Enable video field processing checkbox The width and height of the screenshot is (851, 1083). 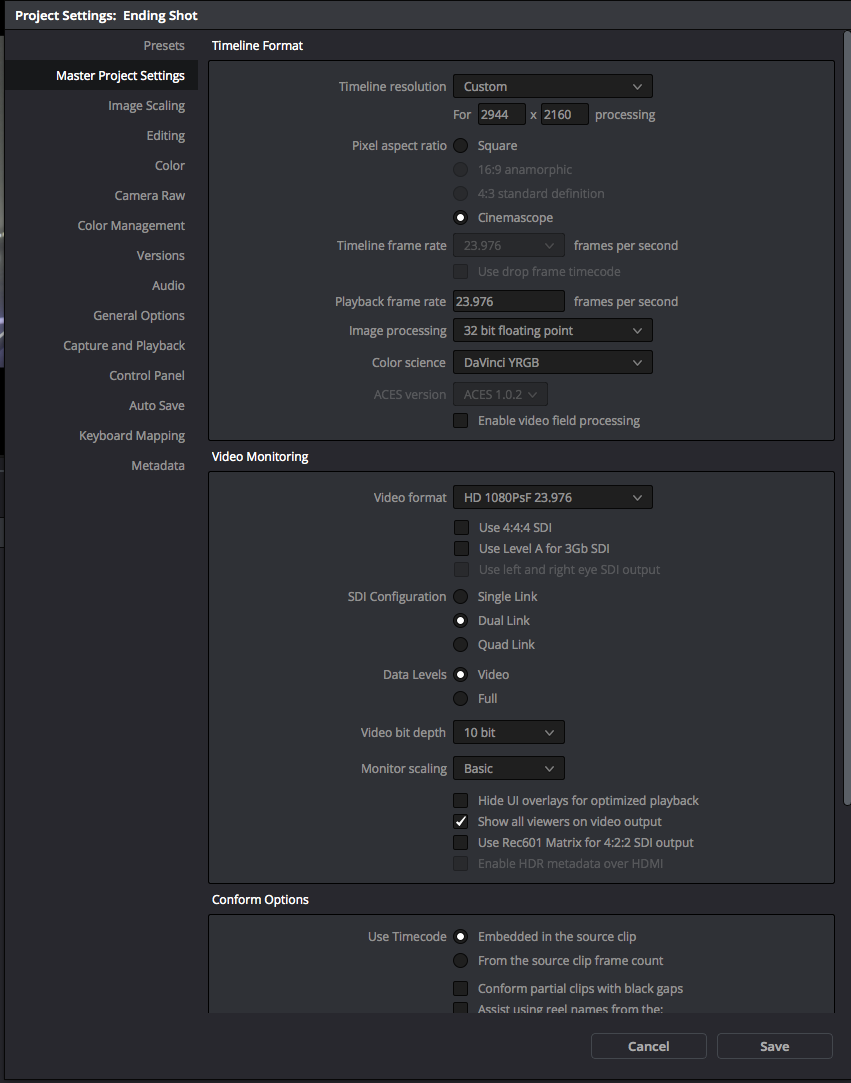tap(461, 421)
